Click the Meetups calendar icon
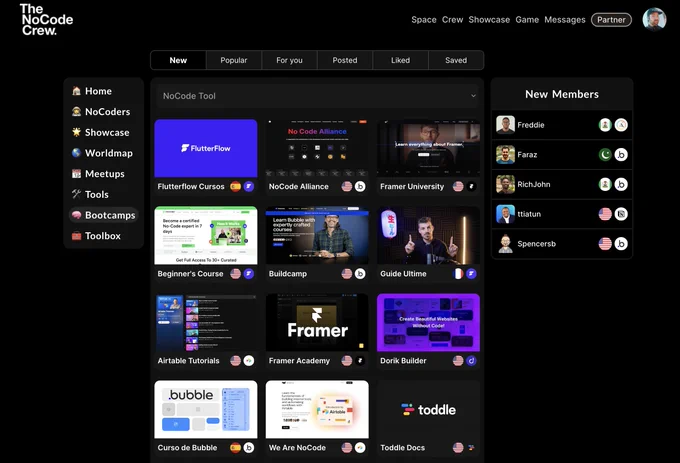 pos(76,174)
